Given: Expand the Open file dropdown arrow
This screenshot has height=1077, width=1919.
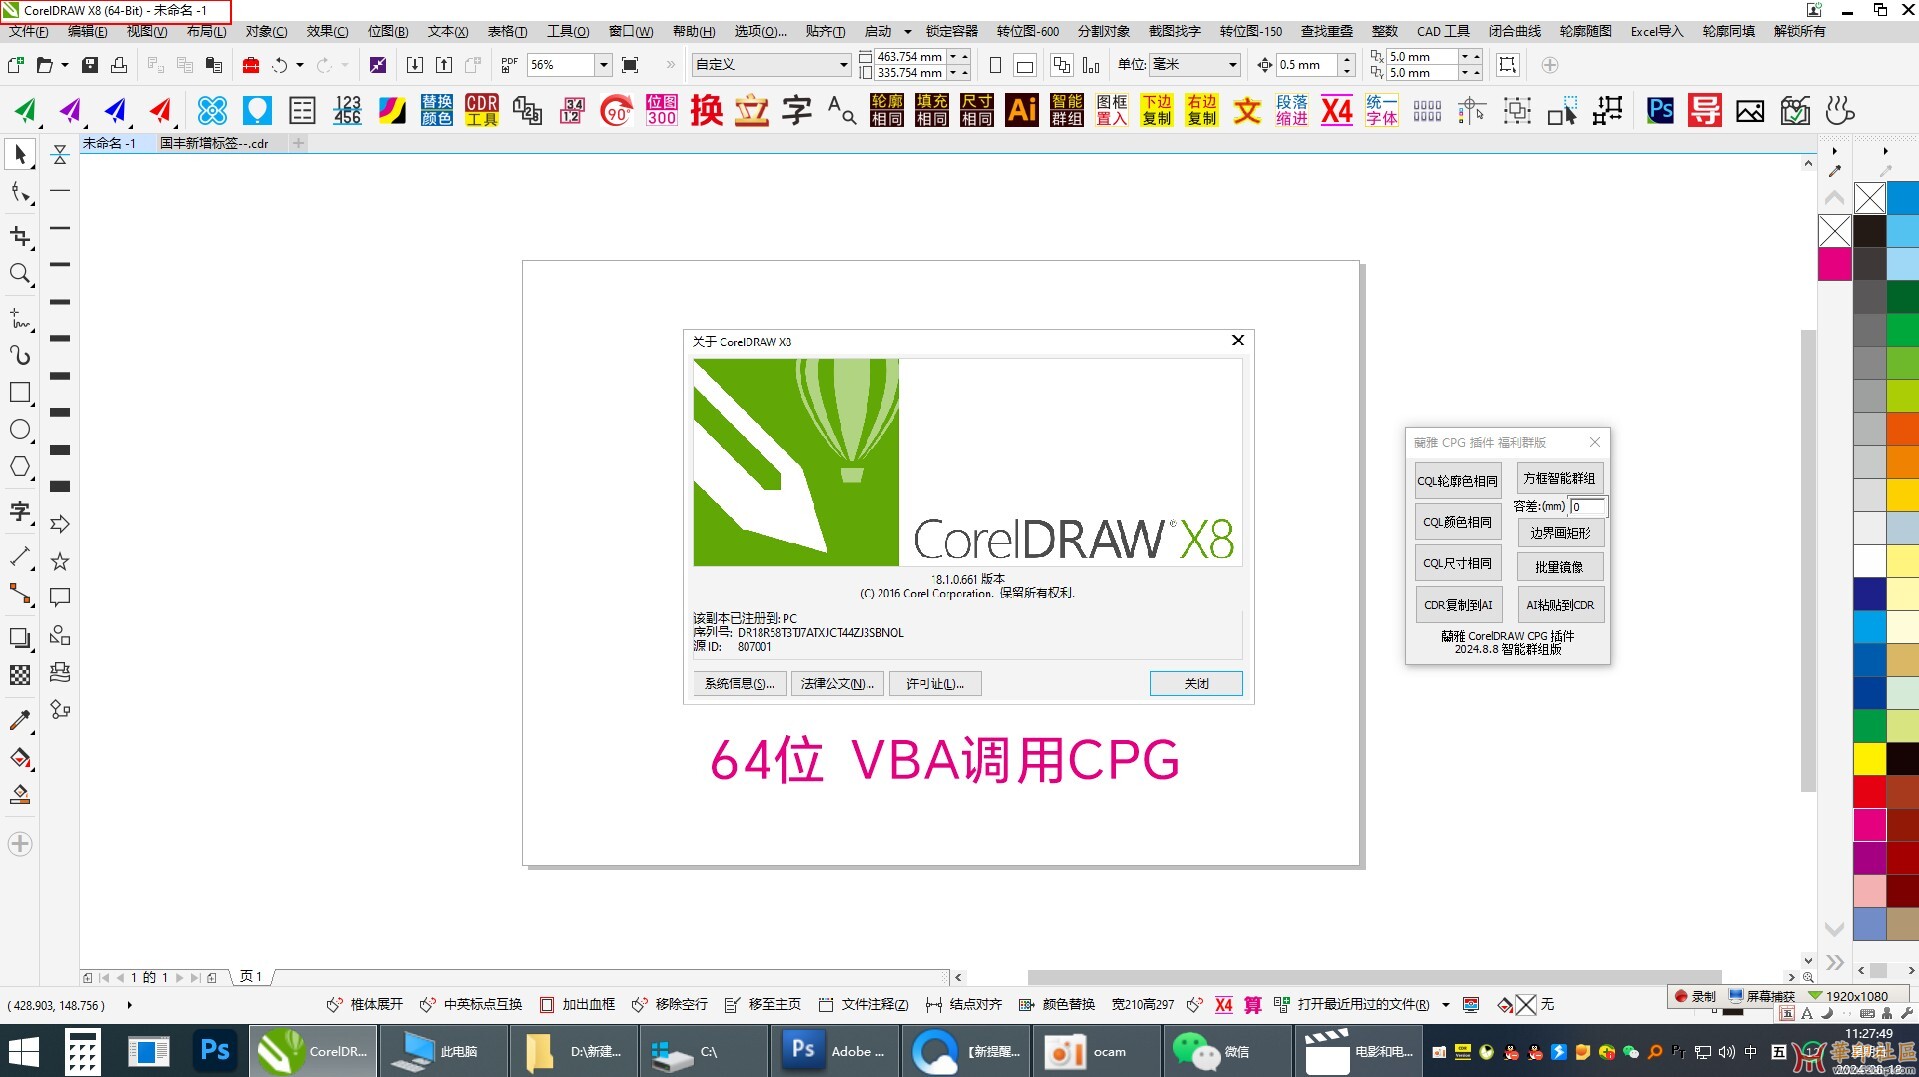Looking at the screenshot, I should click(65, 65).
